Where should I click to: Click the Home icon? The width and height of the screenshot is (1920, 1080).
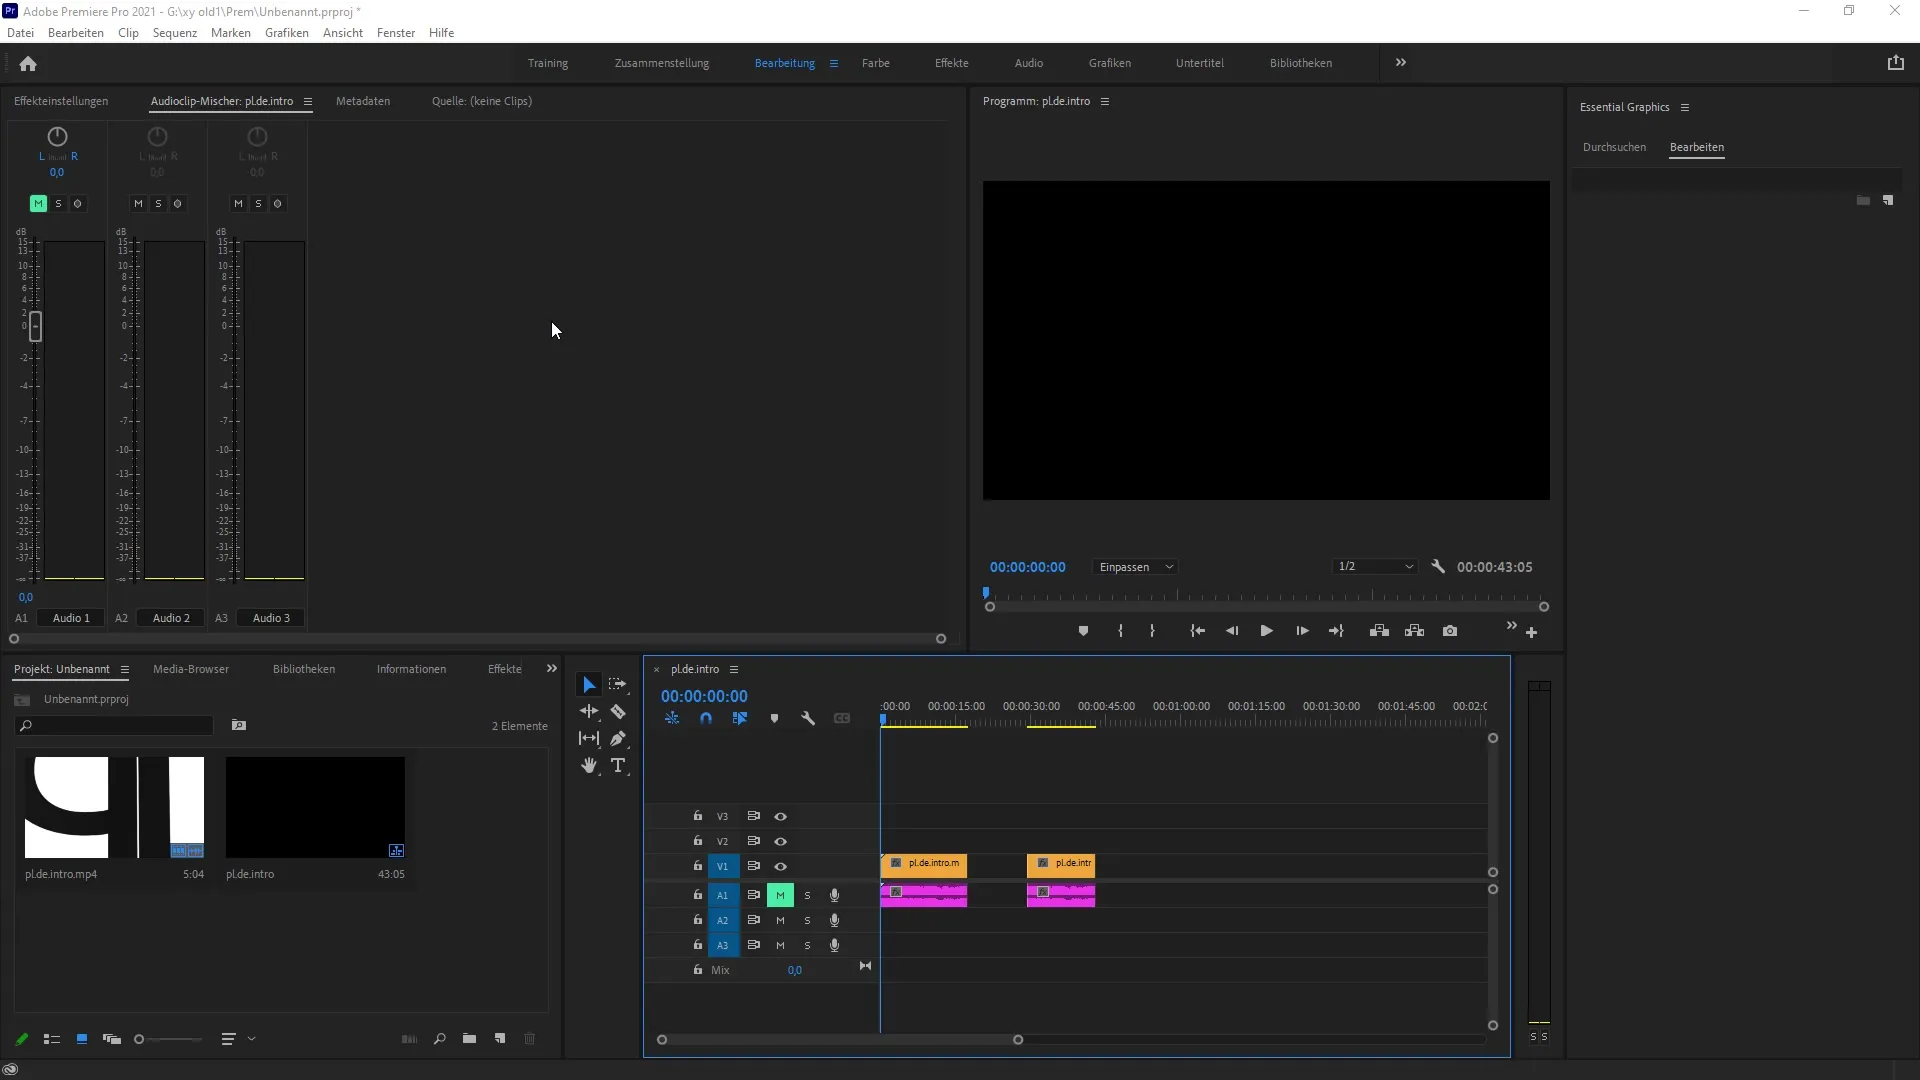(x=28, y=64)
